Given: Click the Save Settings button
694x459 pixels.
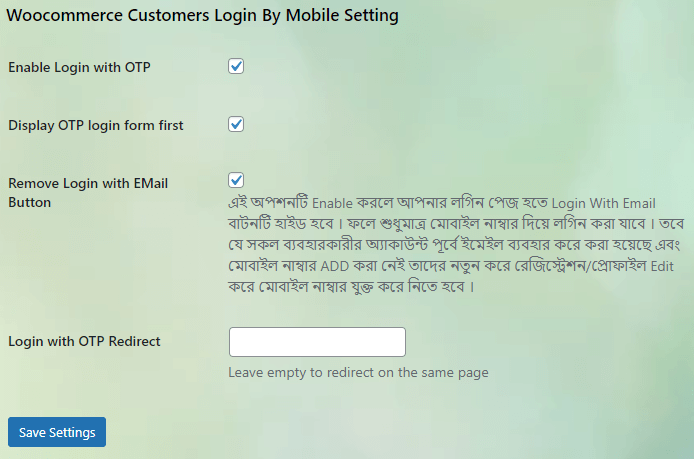Looking at the screenshot, I should pos(57,432).
